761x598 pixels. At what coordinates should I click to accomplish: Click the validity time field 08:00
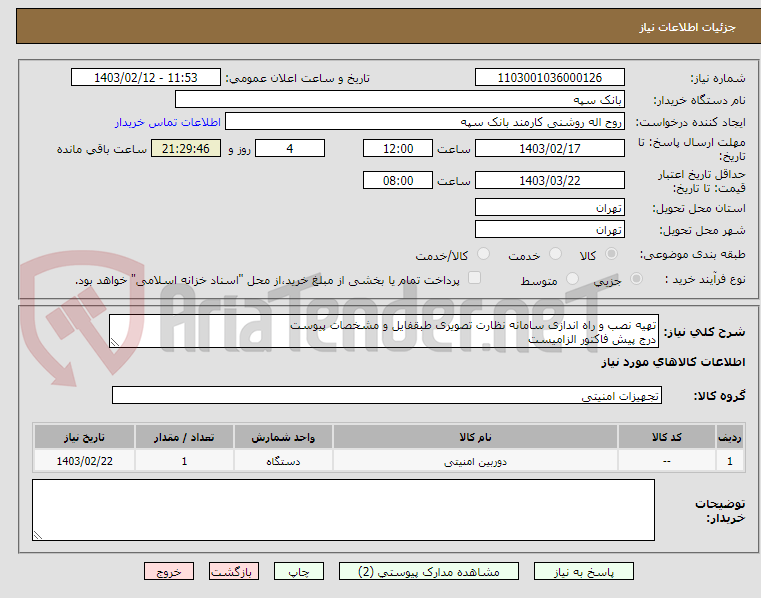pyautogui.click(x=397, y=180)
